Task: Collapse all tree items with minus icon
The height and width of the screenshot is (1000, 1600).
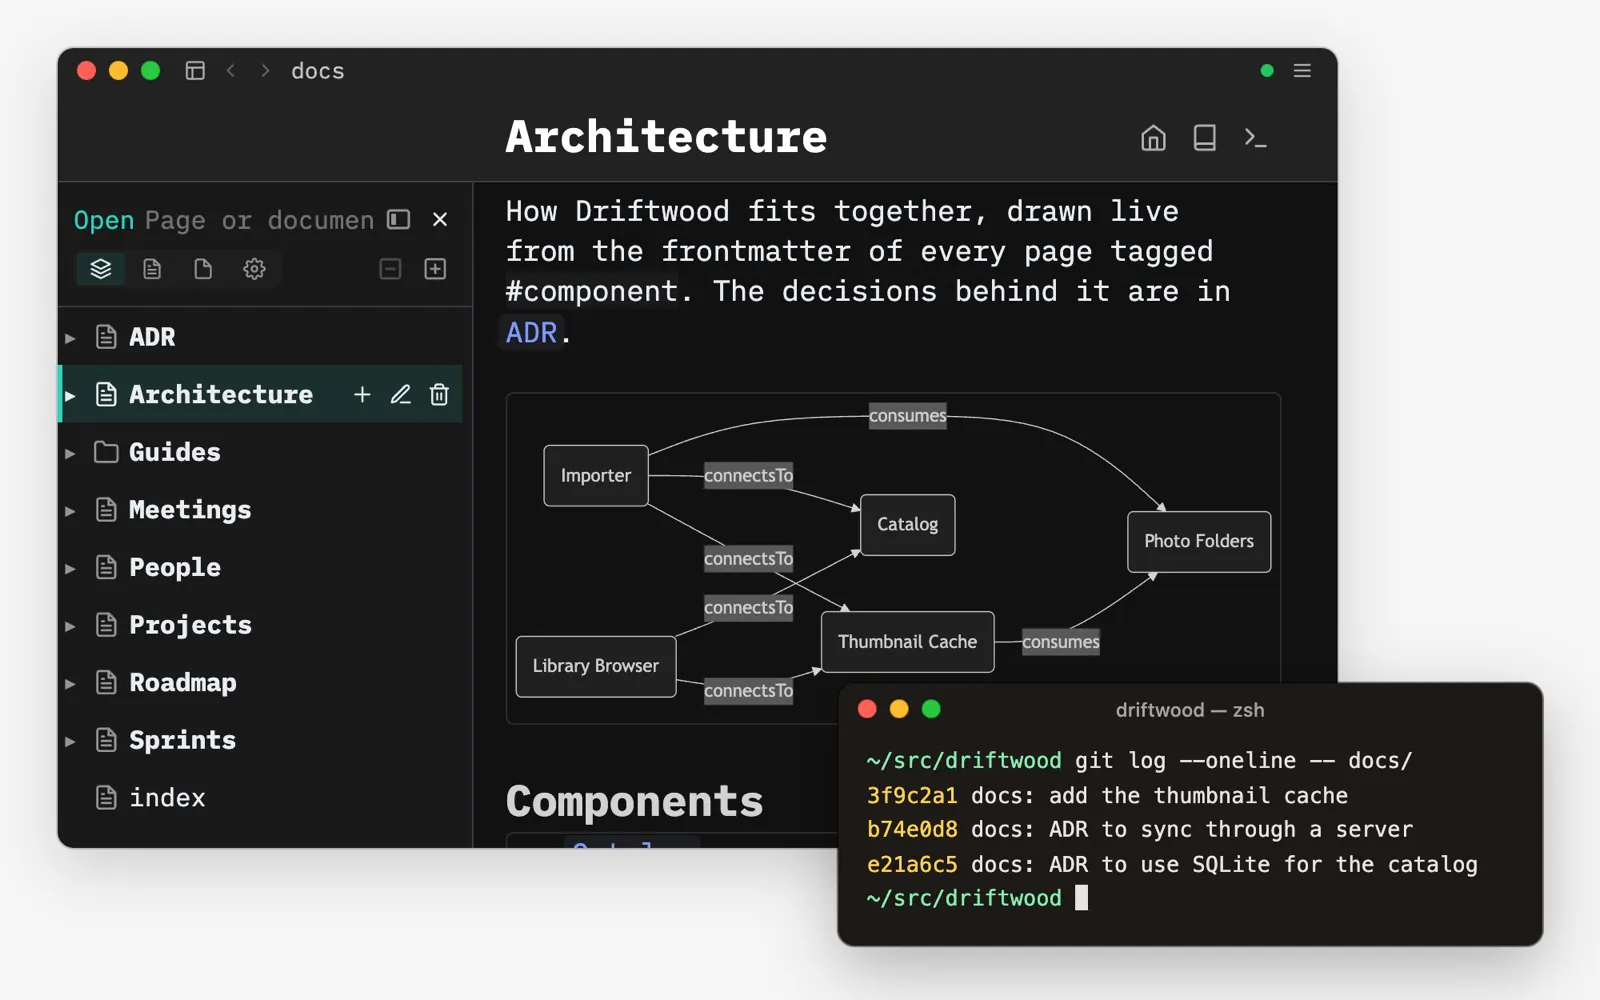Action: point(391,269)
